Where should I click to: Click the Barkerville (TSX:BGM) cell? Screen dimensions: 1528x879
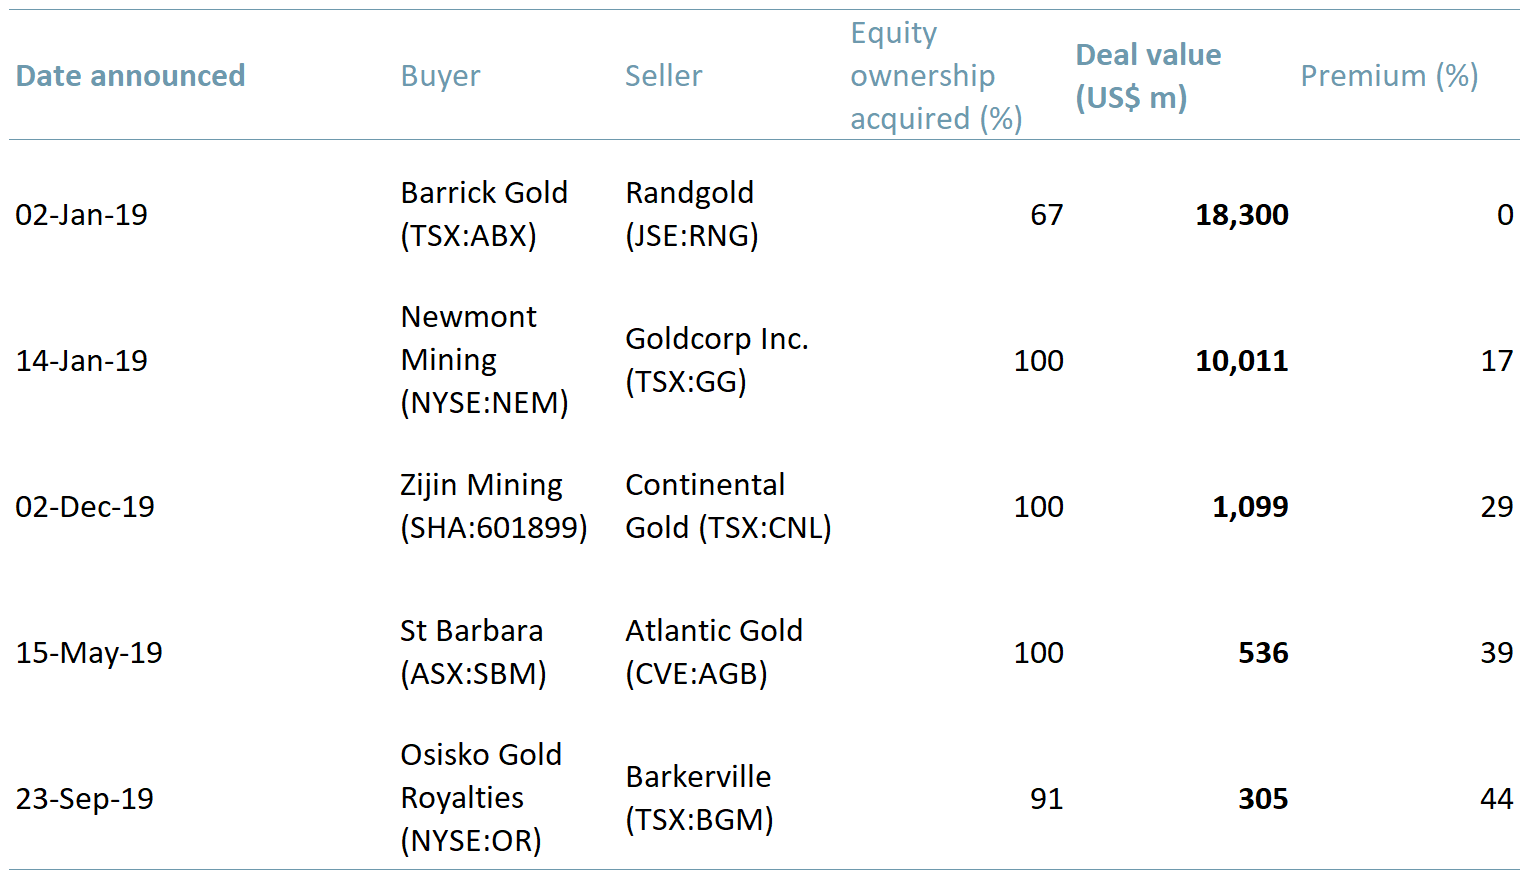pos(698,798)
